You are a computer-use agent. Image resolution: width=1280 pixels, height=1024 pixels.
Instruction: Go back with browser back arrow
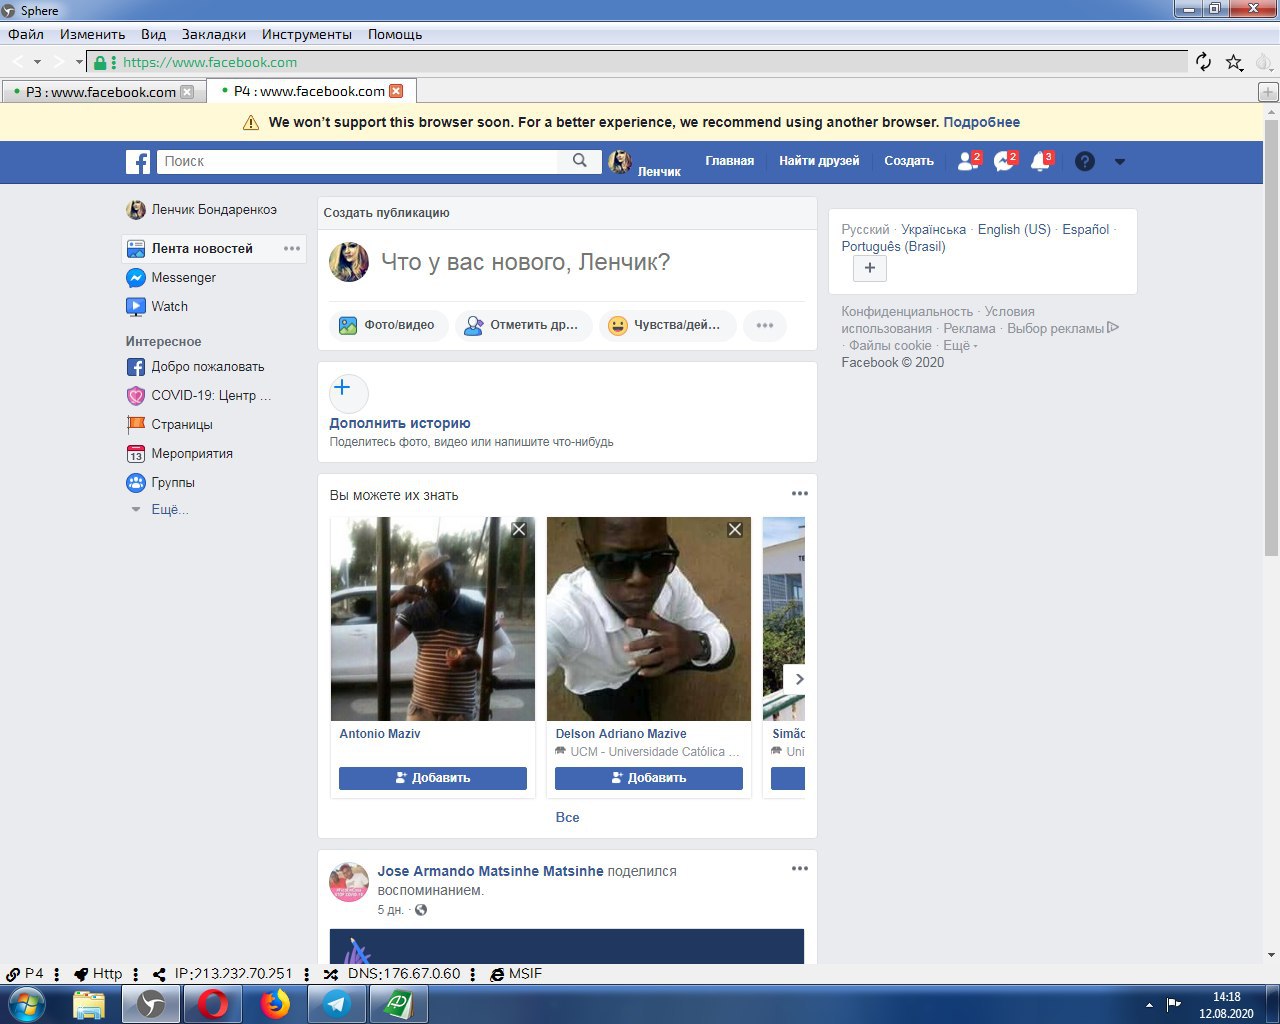point(17,62)
